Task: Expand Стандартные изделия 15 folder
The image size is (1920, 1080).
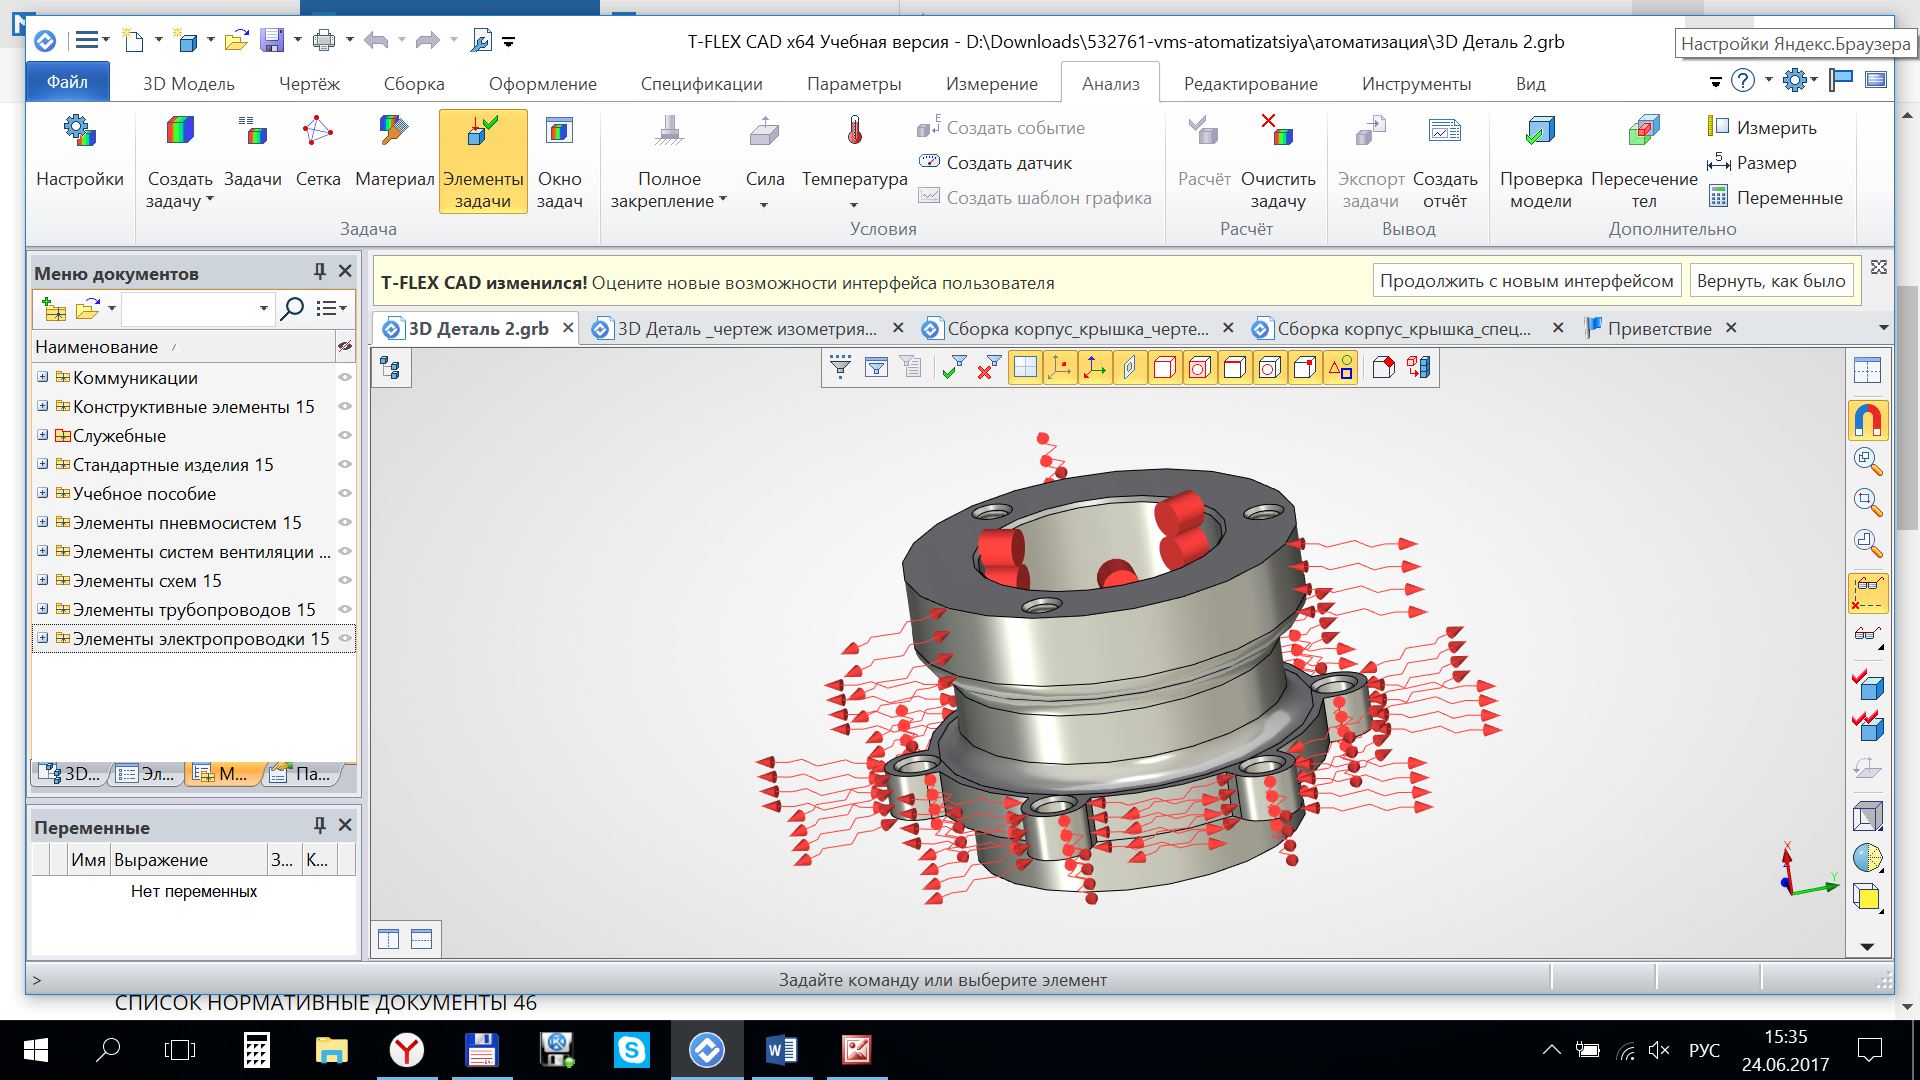Action: coord(43,464)
